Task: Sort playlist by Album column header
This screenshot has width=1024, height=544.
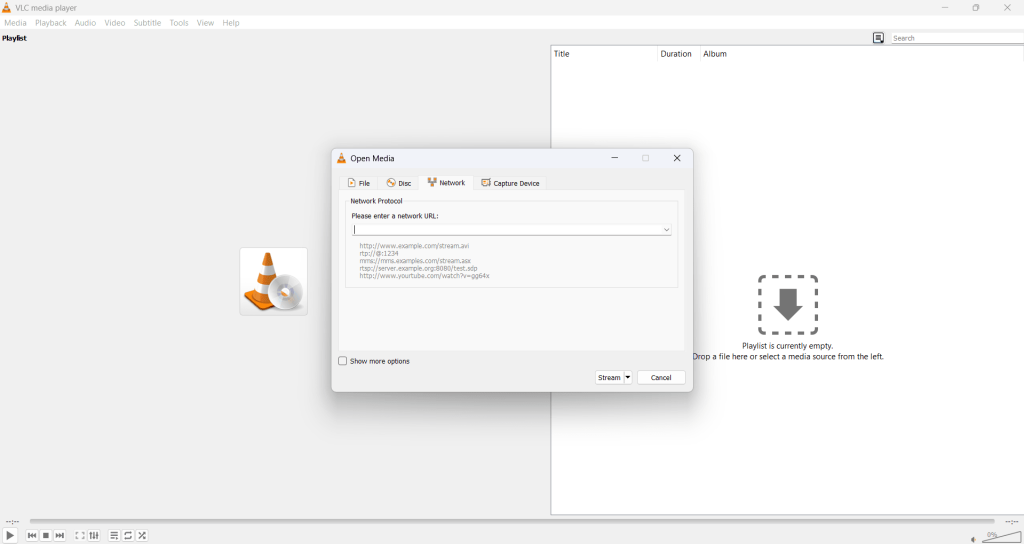Action: coord(862,54)
